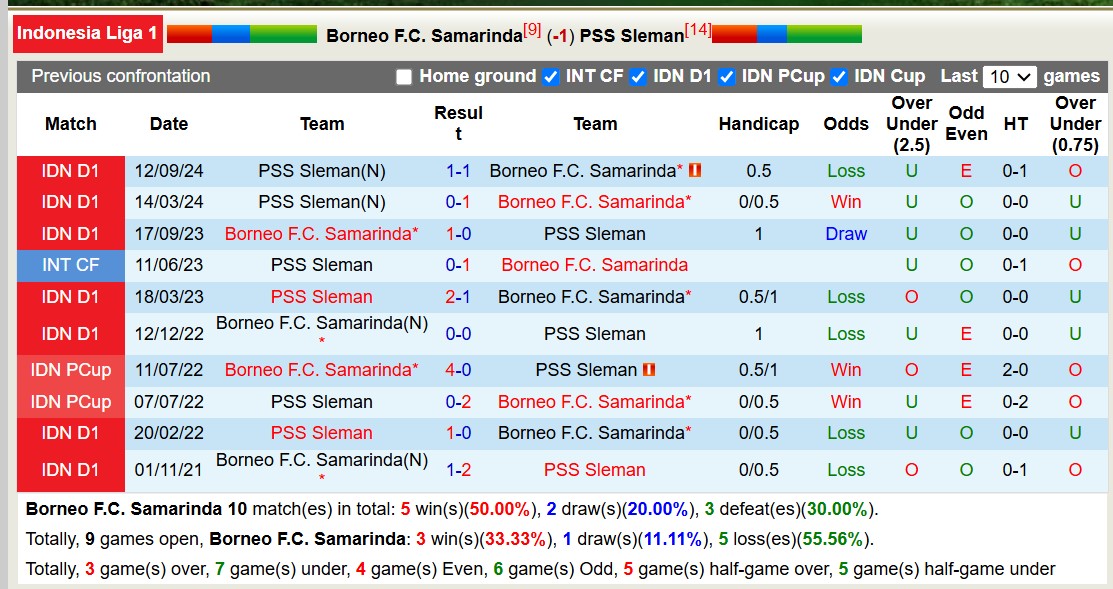Enable the Home ground checkbox

click(404, 77)
